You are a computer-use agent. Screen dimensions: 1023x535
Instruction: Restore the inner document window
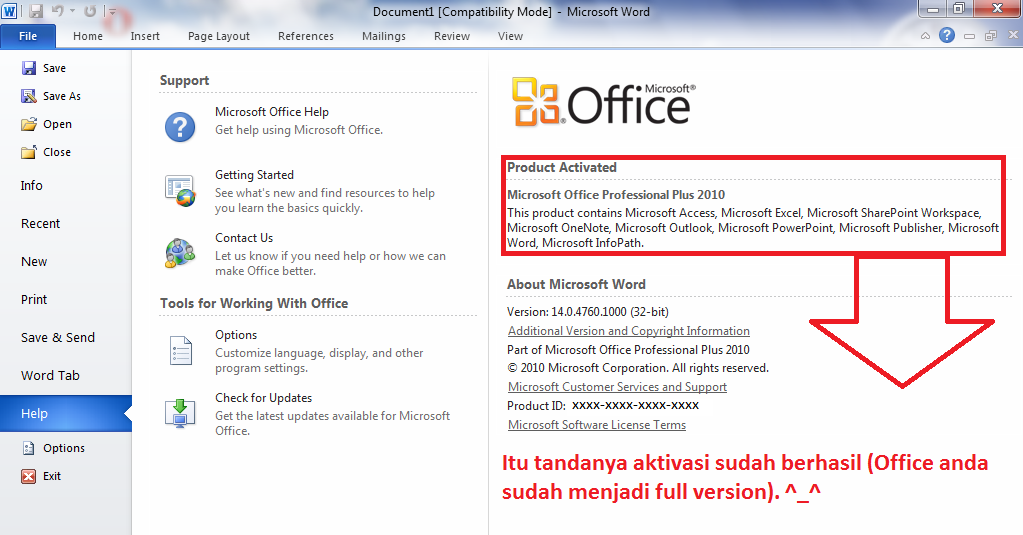click(x=991, y=37)
